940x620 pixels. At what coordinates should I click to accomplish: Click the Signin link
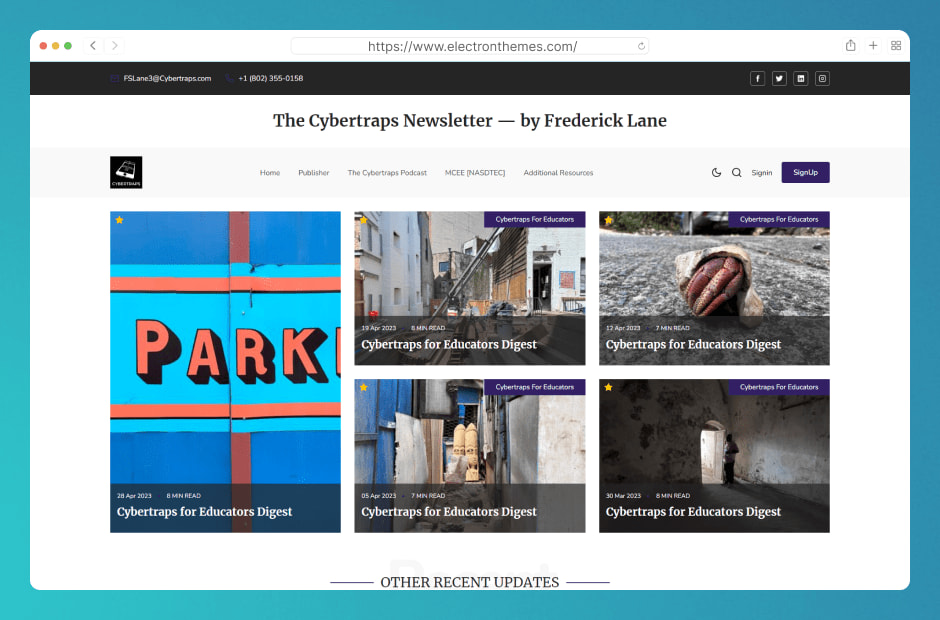761,173
